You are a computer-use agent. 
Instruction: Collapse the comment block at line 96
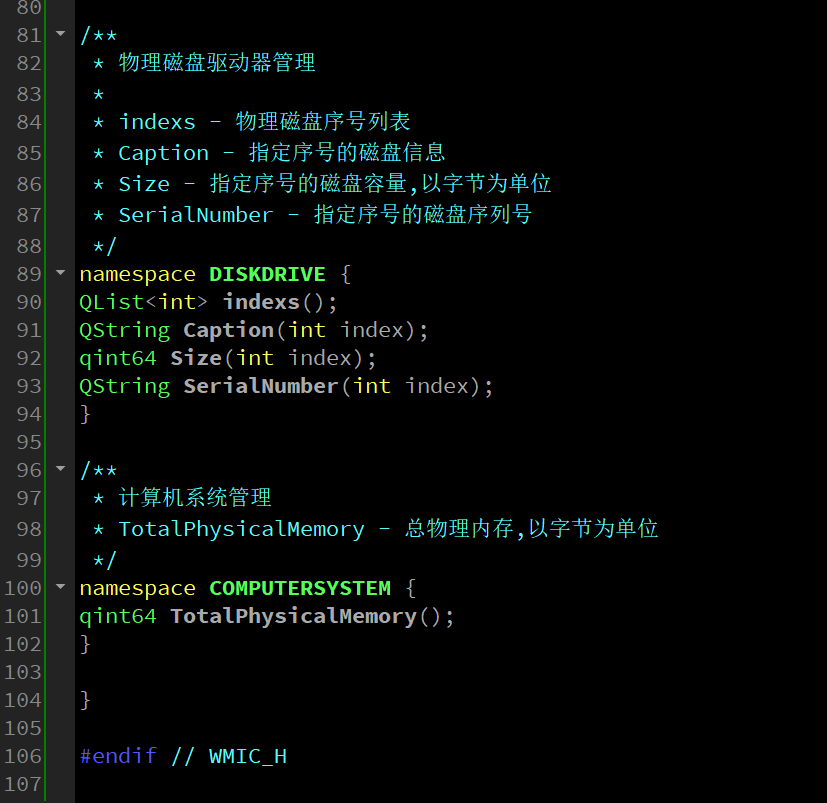tap(61, 469)
